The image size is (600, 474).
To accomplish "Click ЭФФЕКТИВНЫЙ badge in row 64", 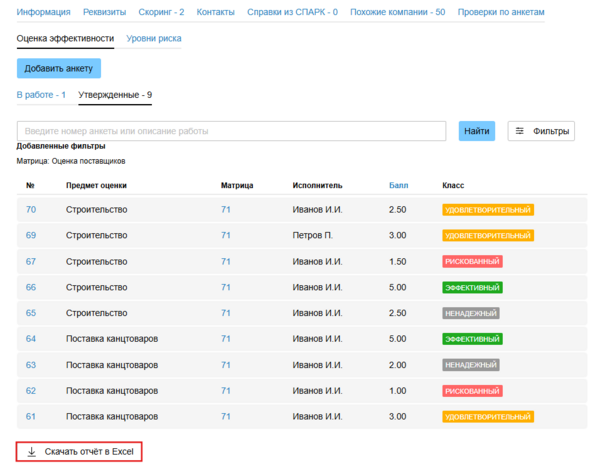I will [472, 339].
